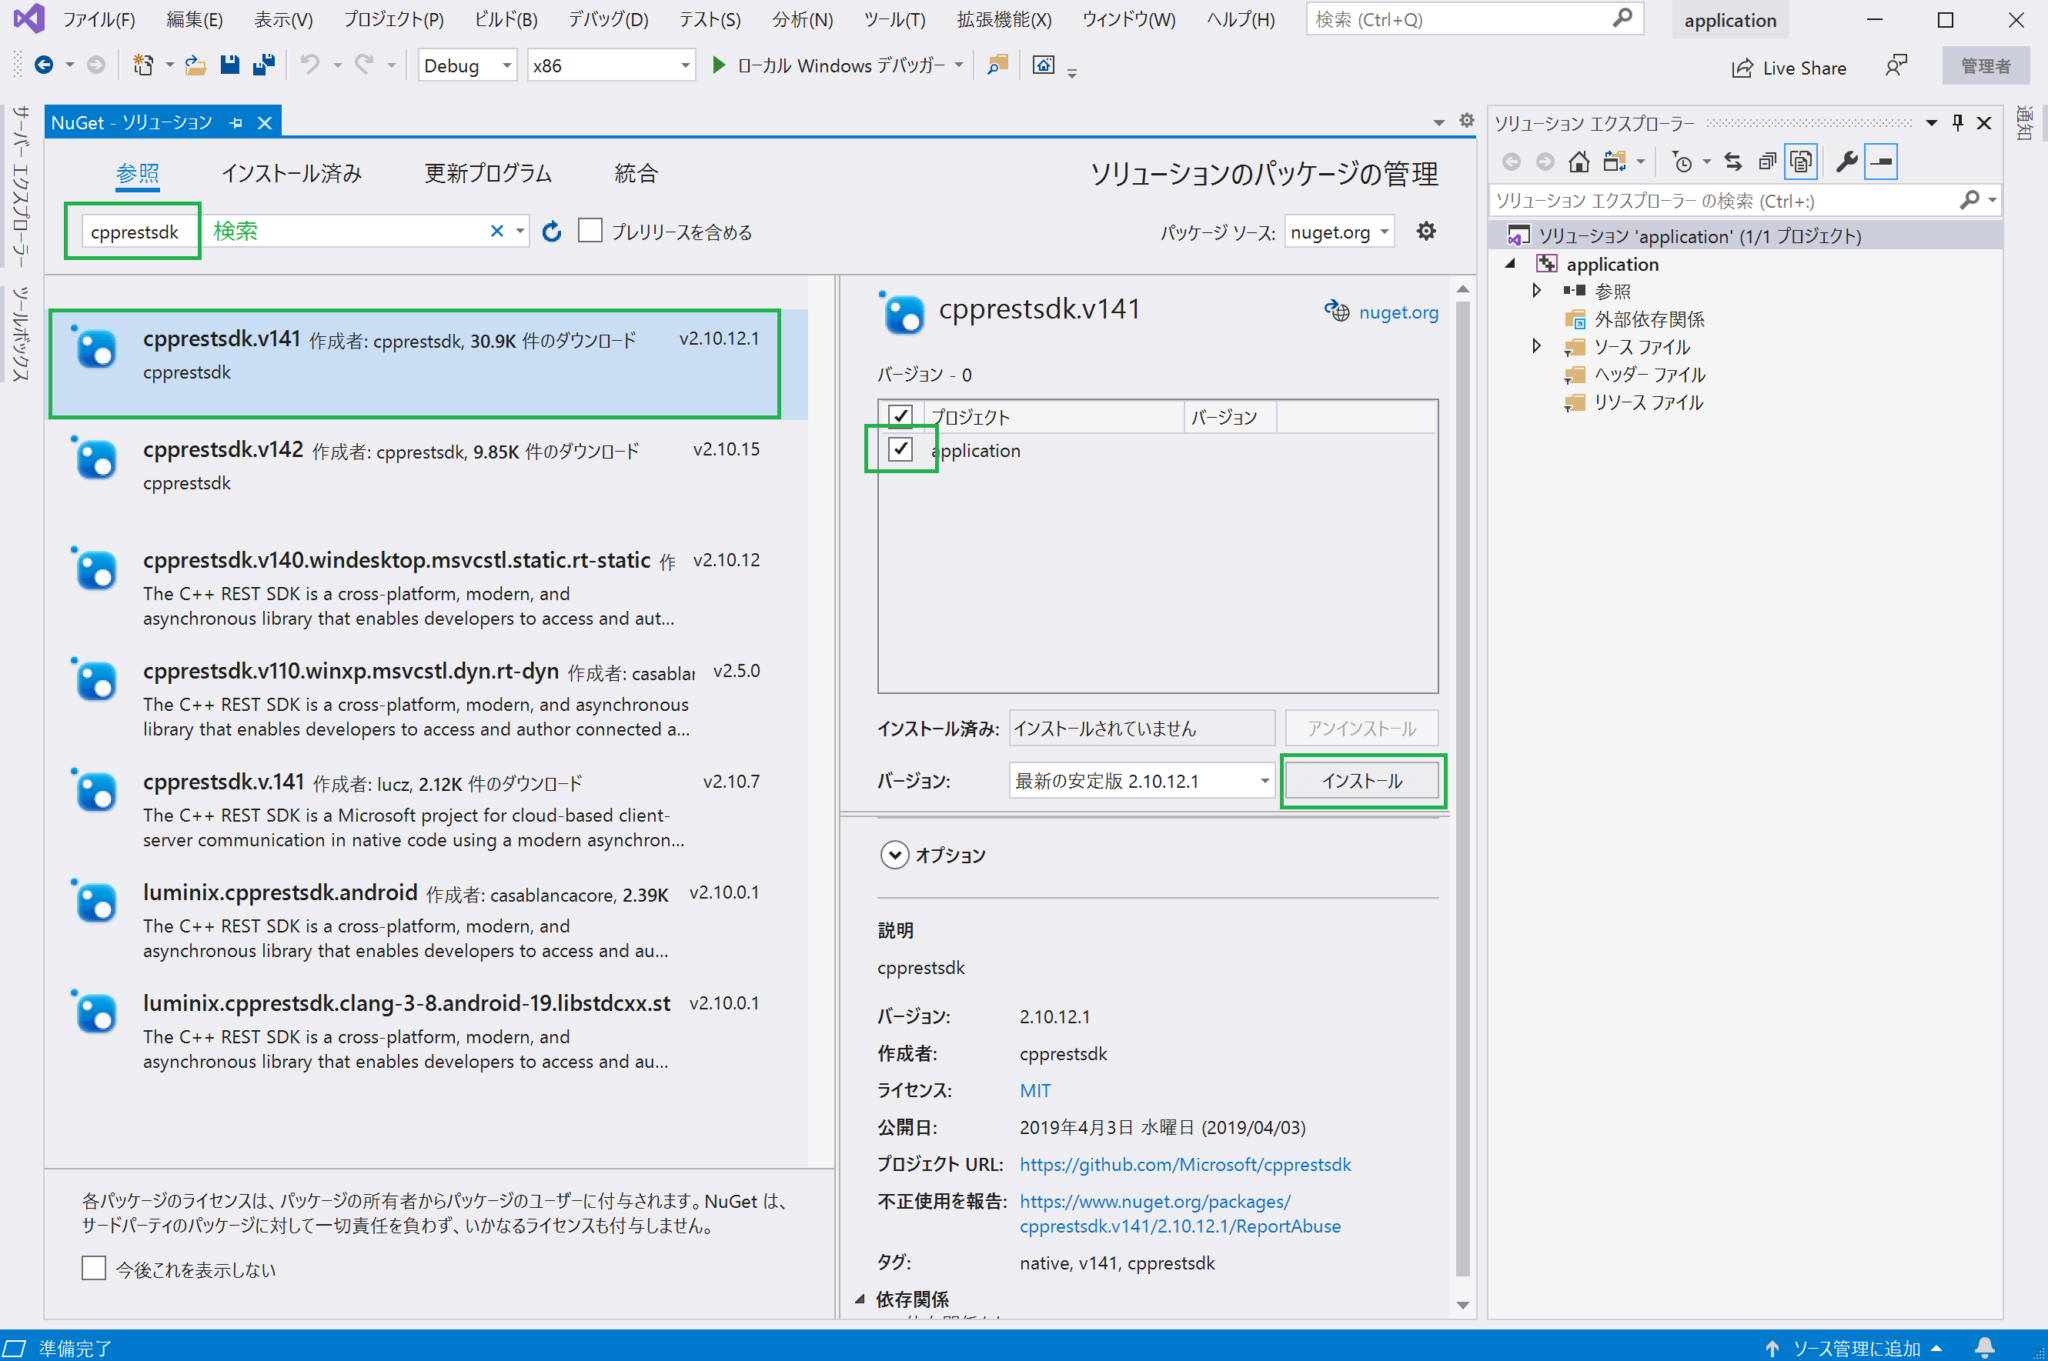Image resolution: width=2048 pixels, height=1361 pixels.
Task: Uncheck the application project in the version table
Action: [x=901, y=450]
